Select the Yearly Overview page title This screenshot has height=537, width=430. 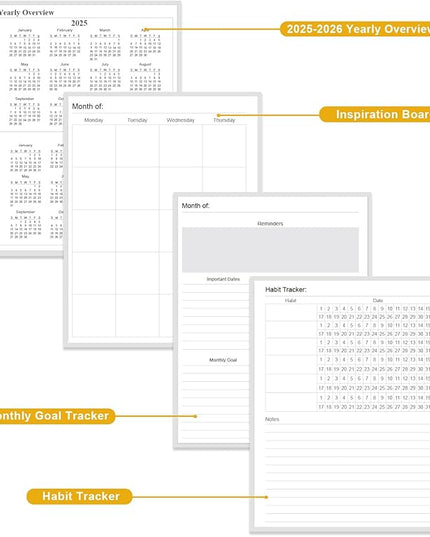pyautogui.click(x=27, y=13)
